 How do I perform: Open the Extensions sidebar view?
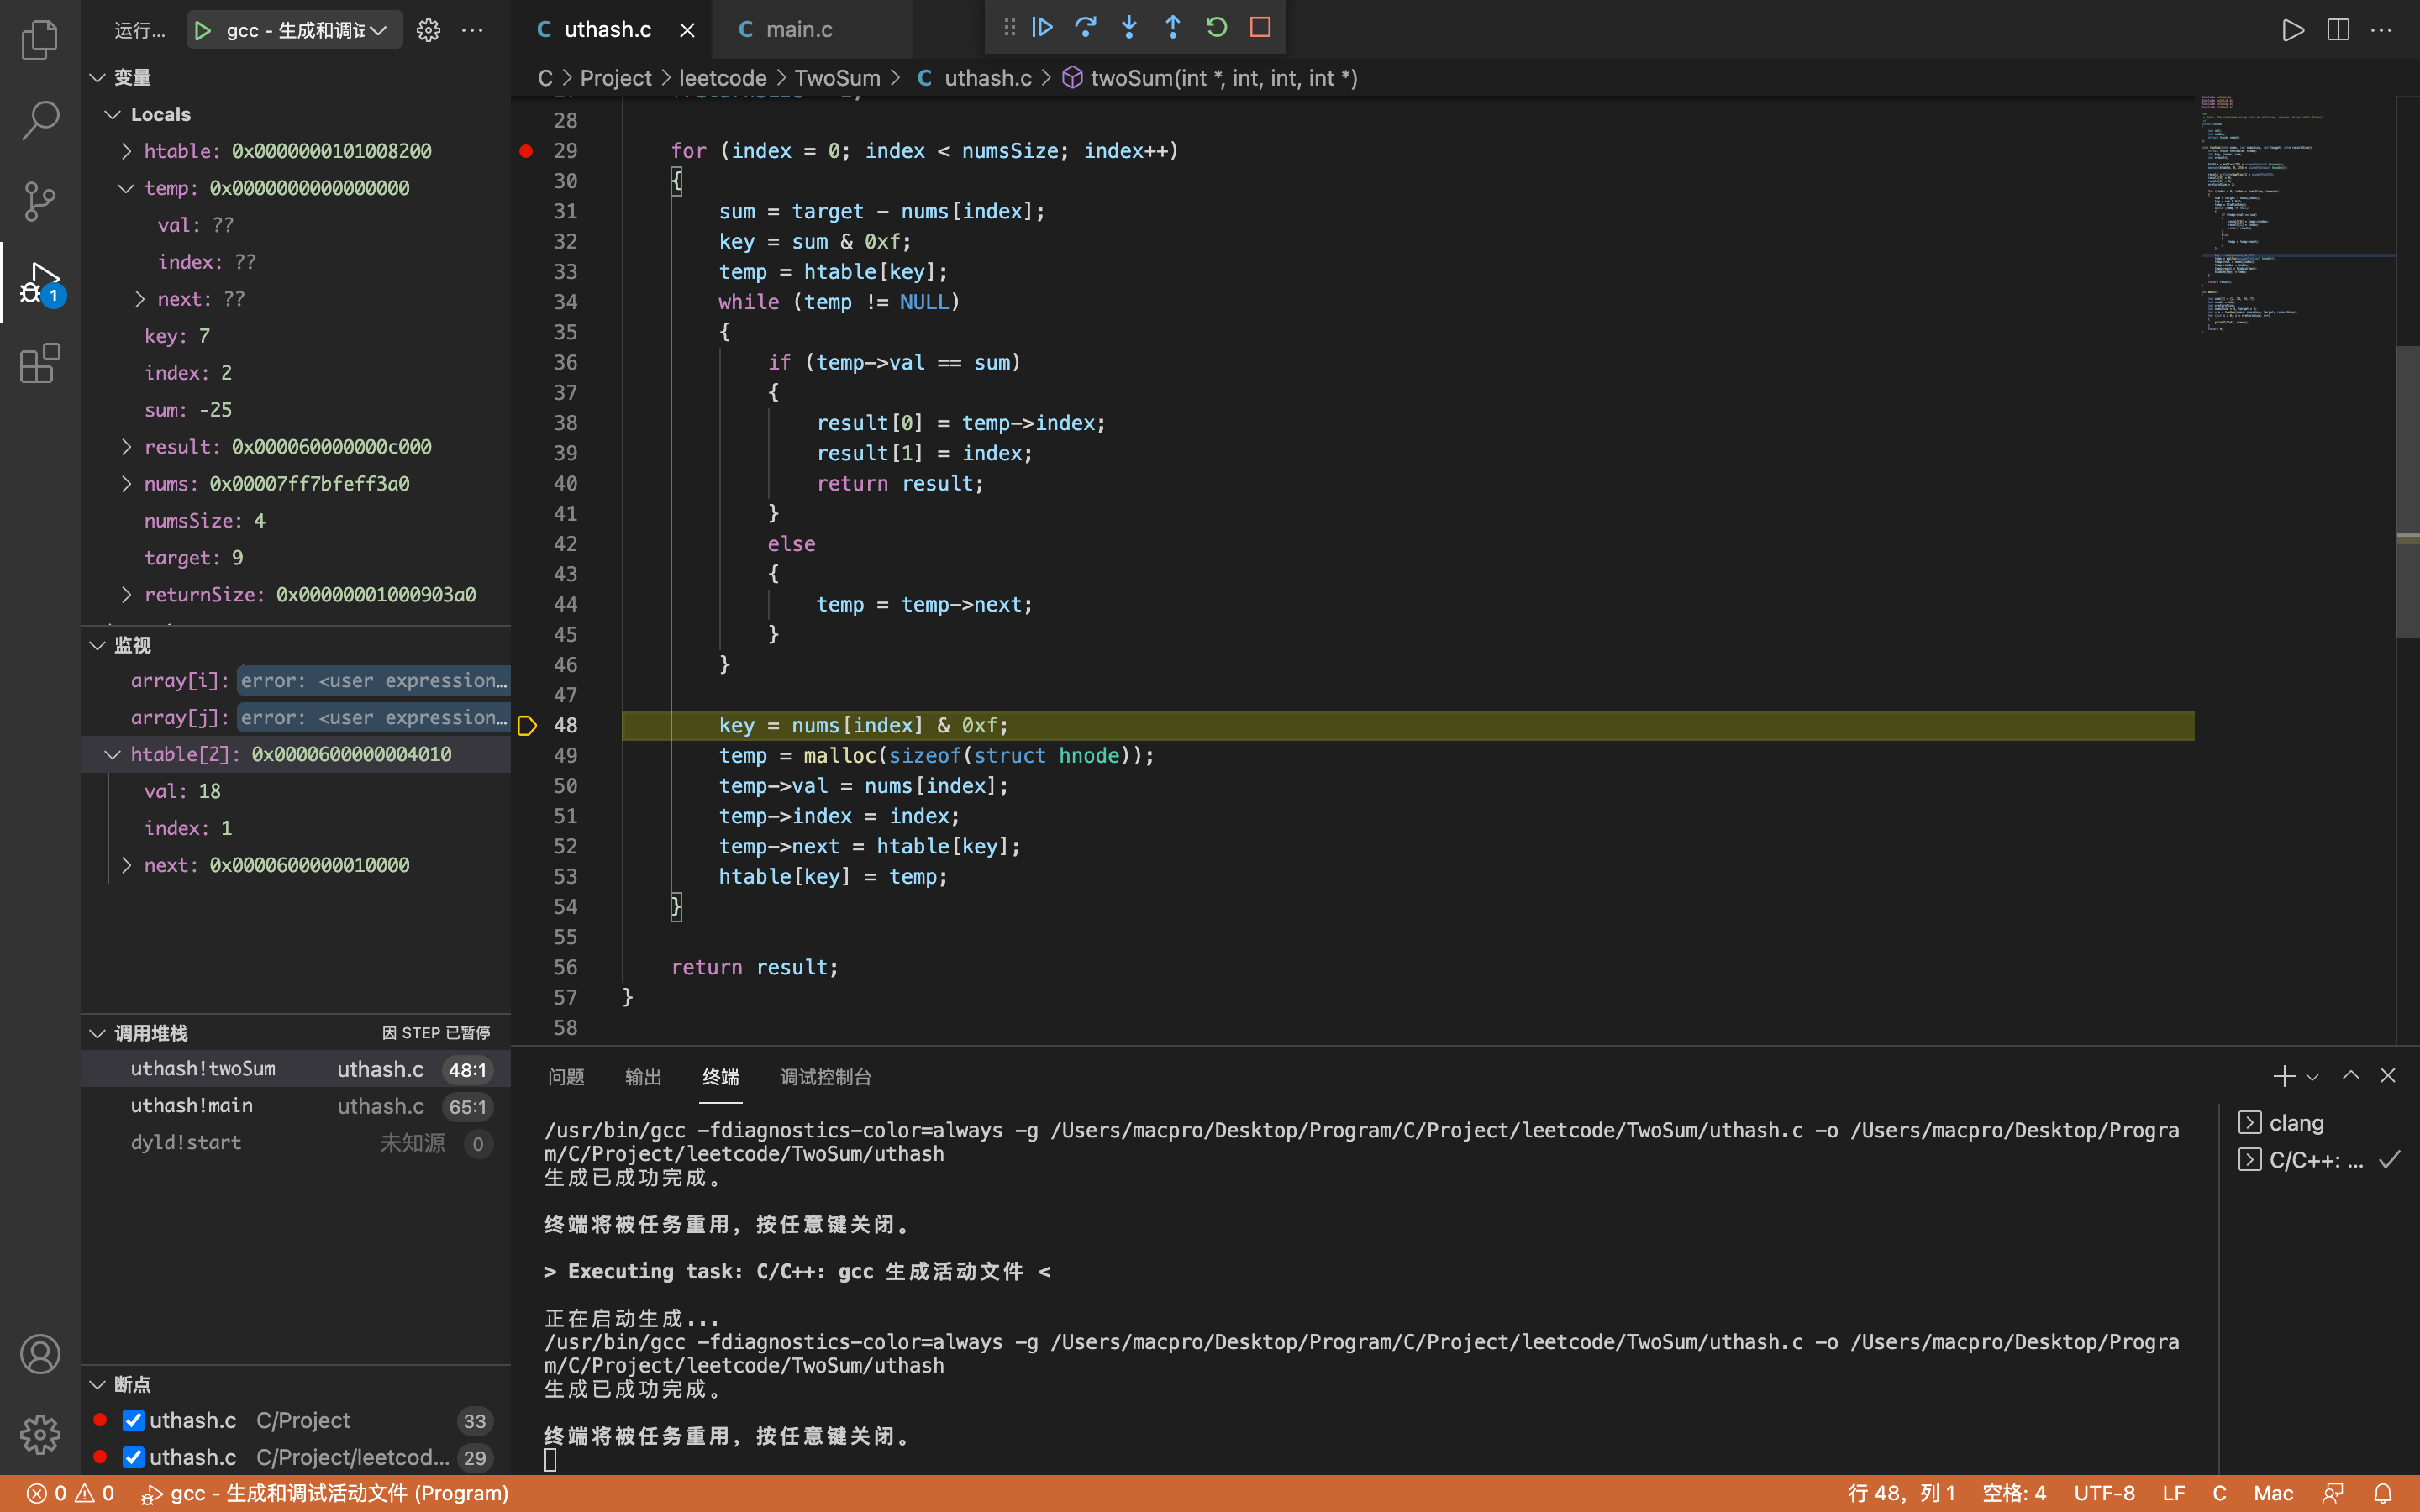(x=40, y=363)
